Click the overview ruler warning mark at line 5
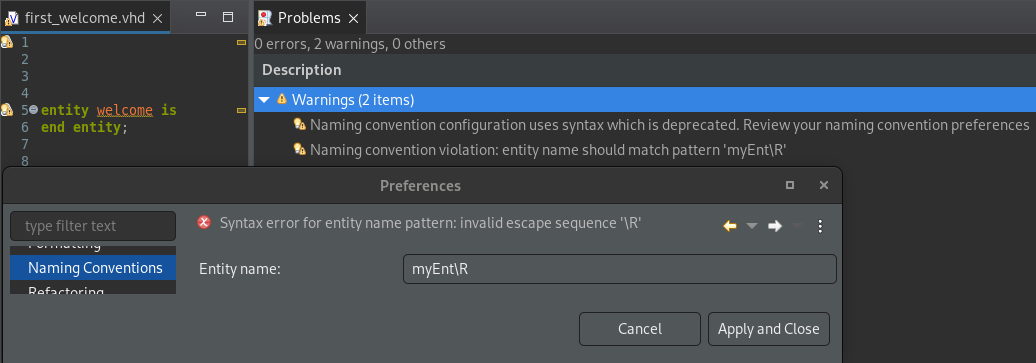The height and width of the screenshot is (363, 1036). 241,110
